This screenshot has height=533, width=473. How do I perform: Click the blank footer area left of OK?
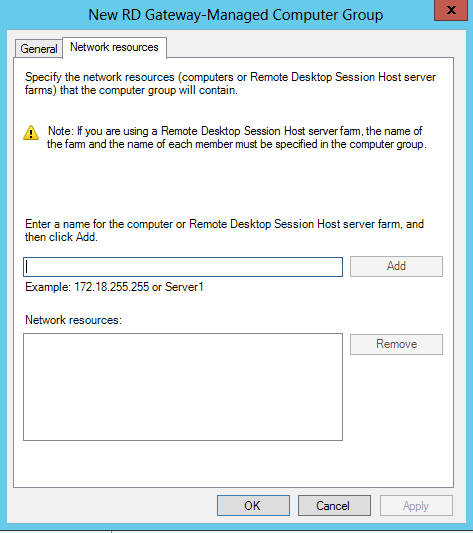(x=112, y=505)
